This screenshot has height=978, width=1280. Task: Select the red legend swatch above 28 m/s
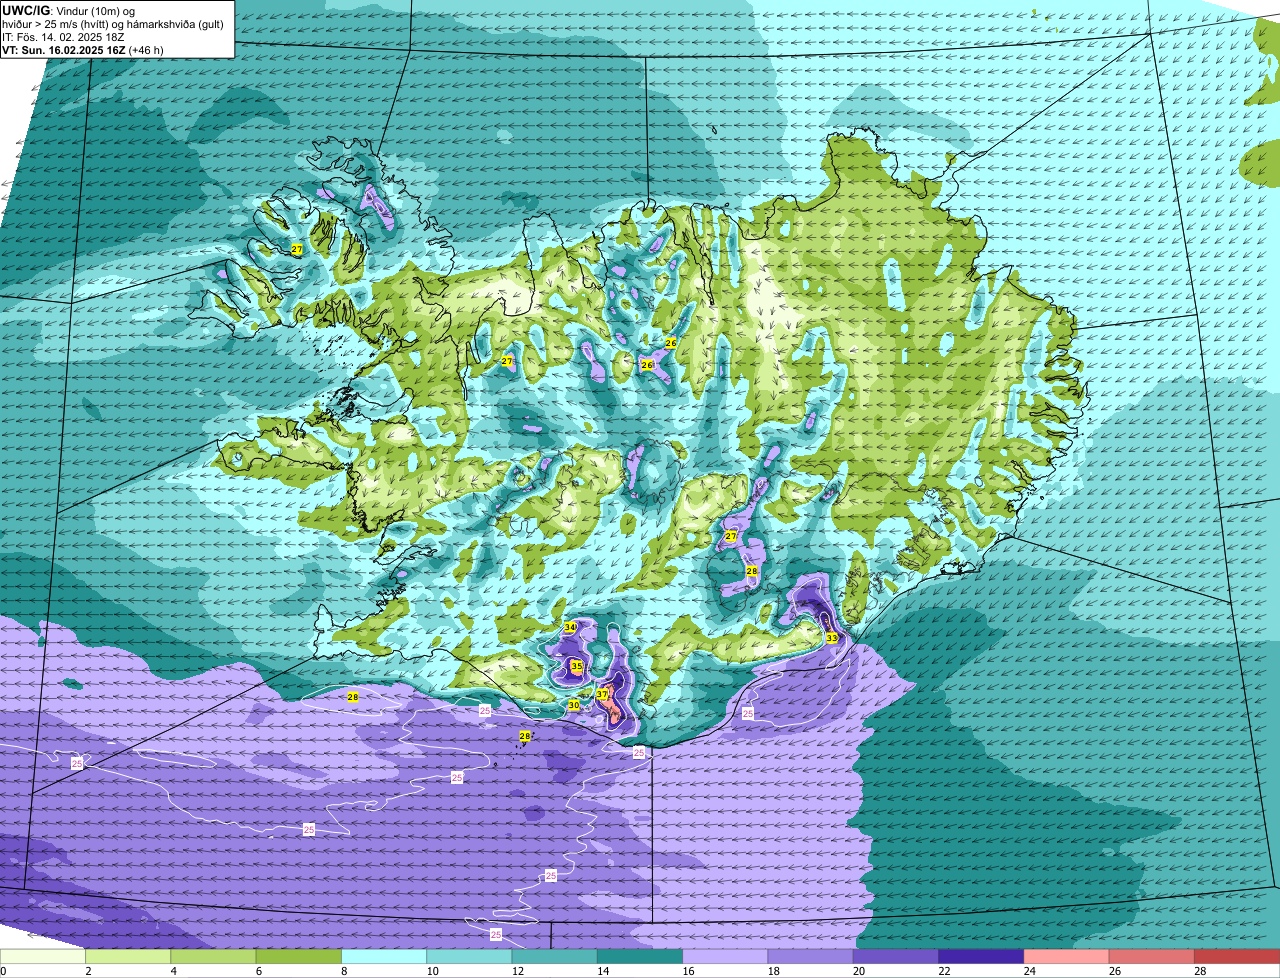point(1237,956)
